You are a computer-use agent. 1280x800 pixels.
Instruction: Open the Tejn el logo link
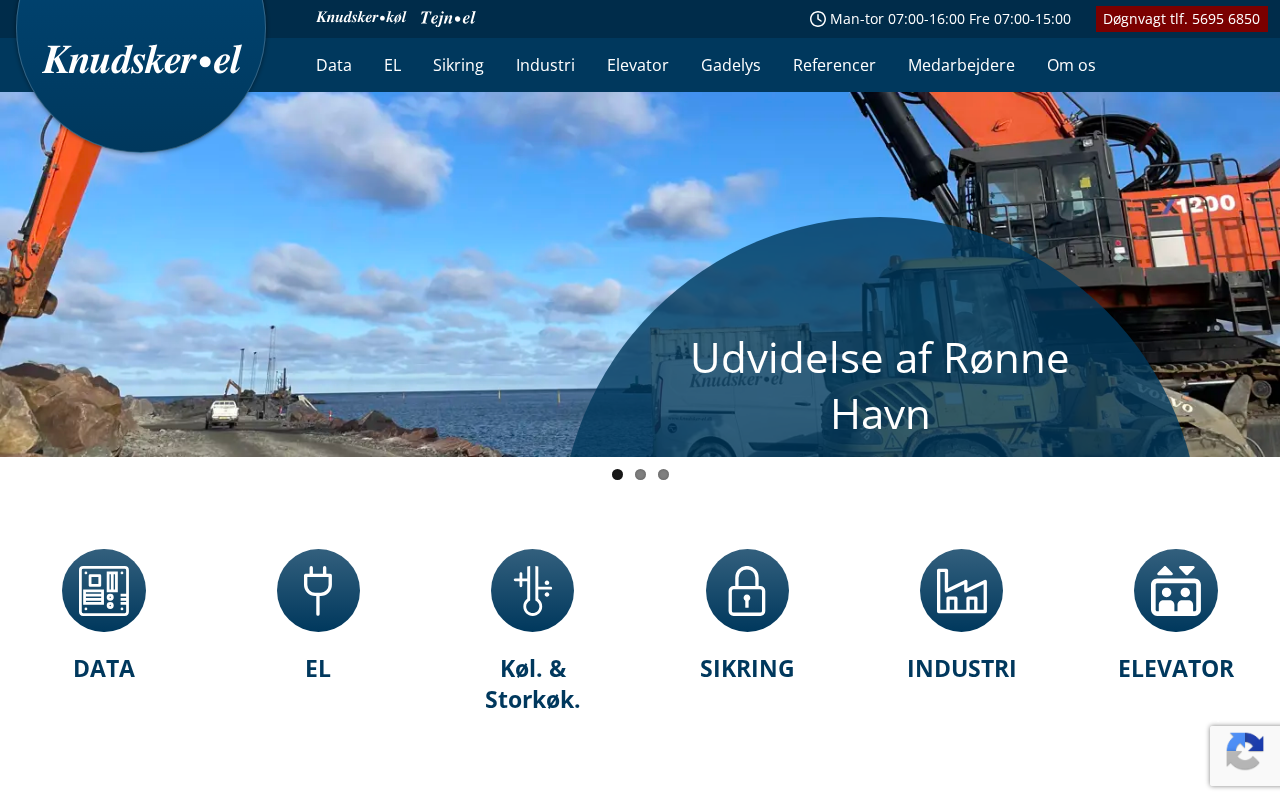(448, 18)
